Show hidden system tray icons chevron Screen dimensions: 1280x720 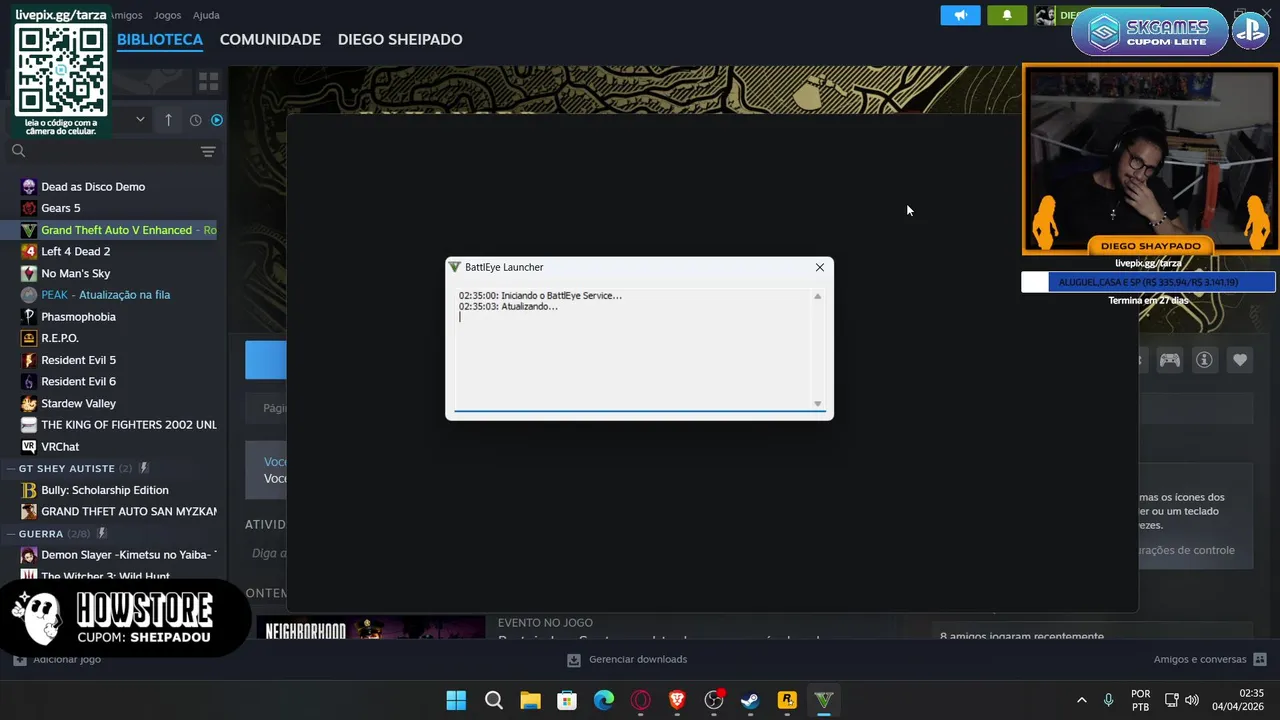click(x=1081, y=700)
